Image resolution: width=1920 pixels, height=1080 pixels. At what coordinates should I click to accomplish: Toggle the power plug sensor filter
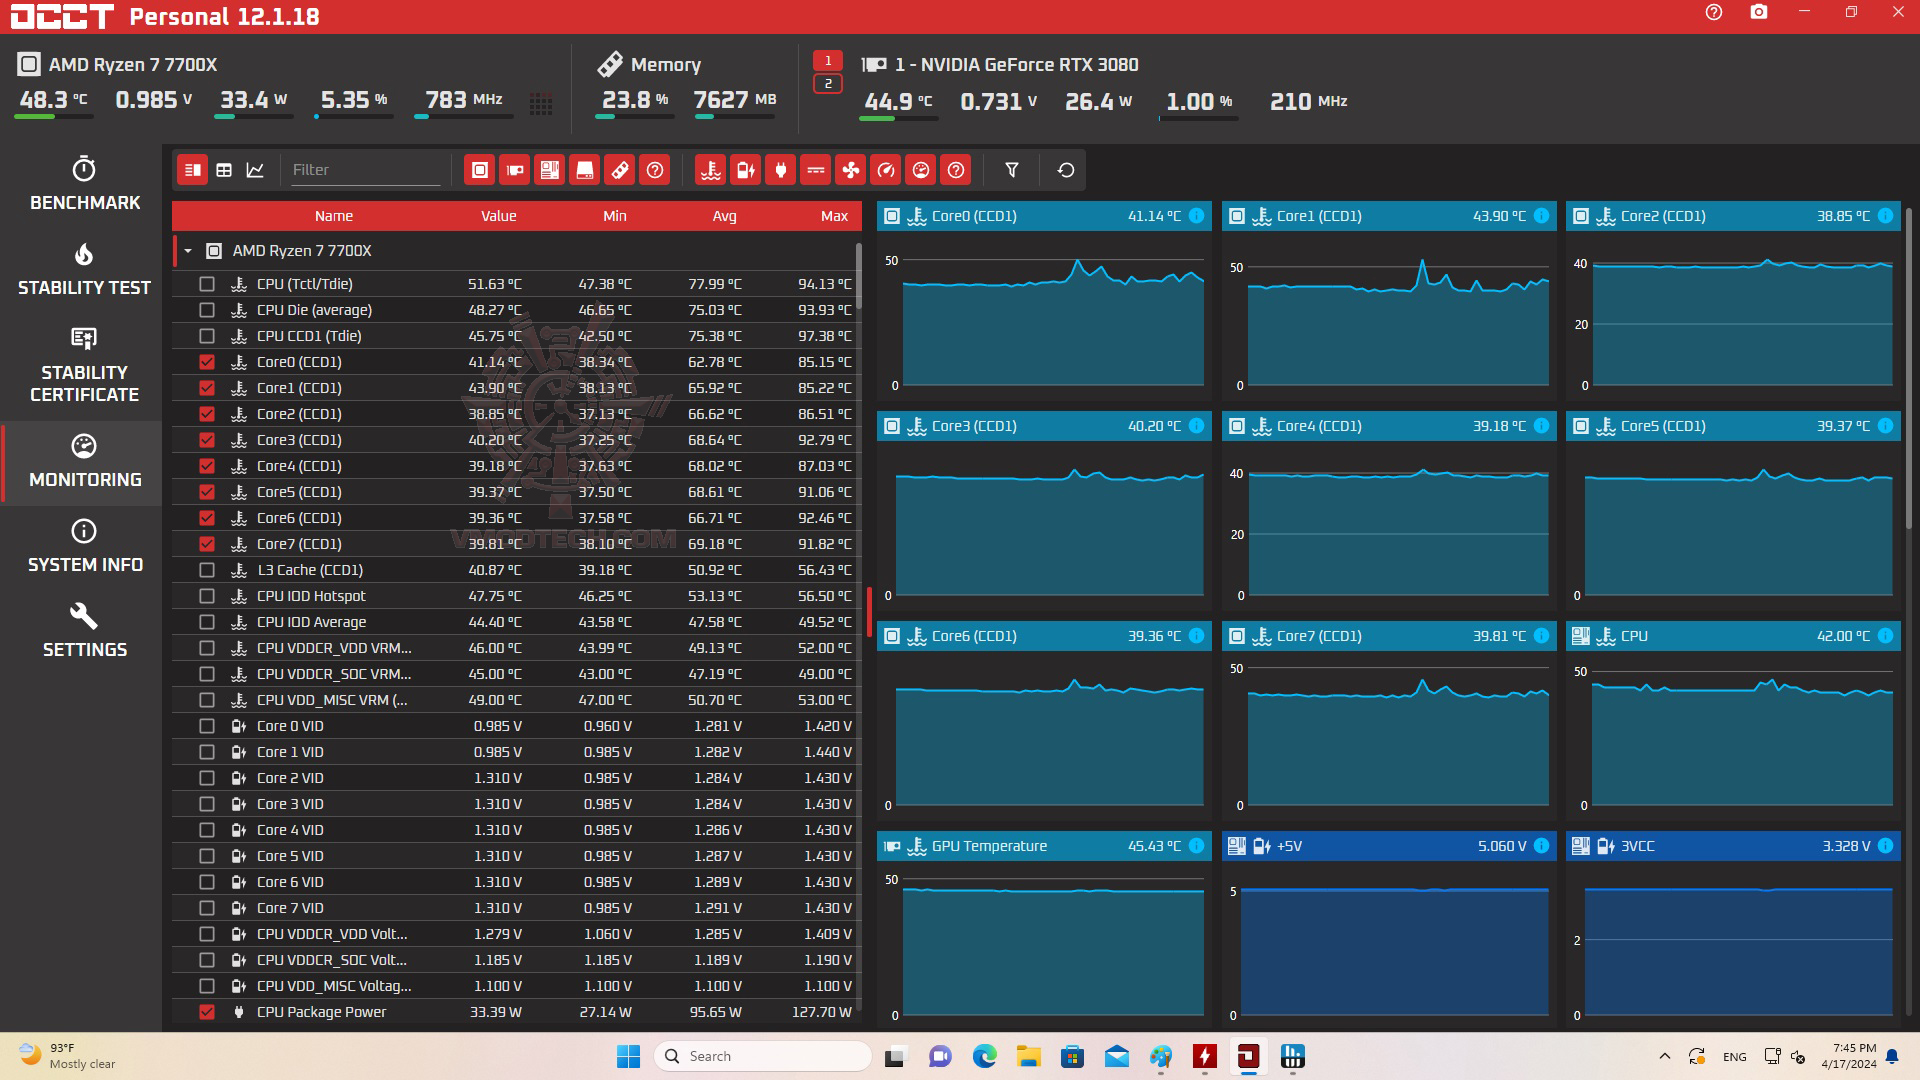coord(781,170)
